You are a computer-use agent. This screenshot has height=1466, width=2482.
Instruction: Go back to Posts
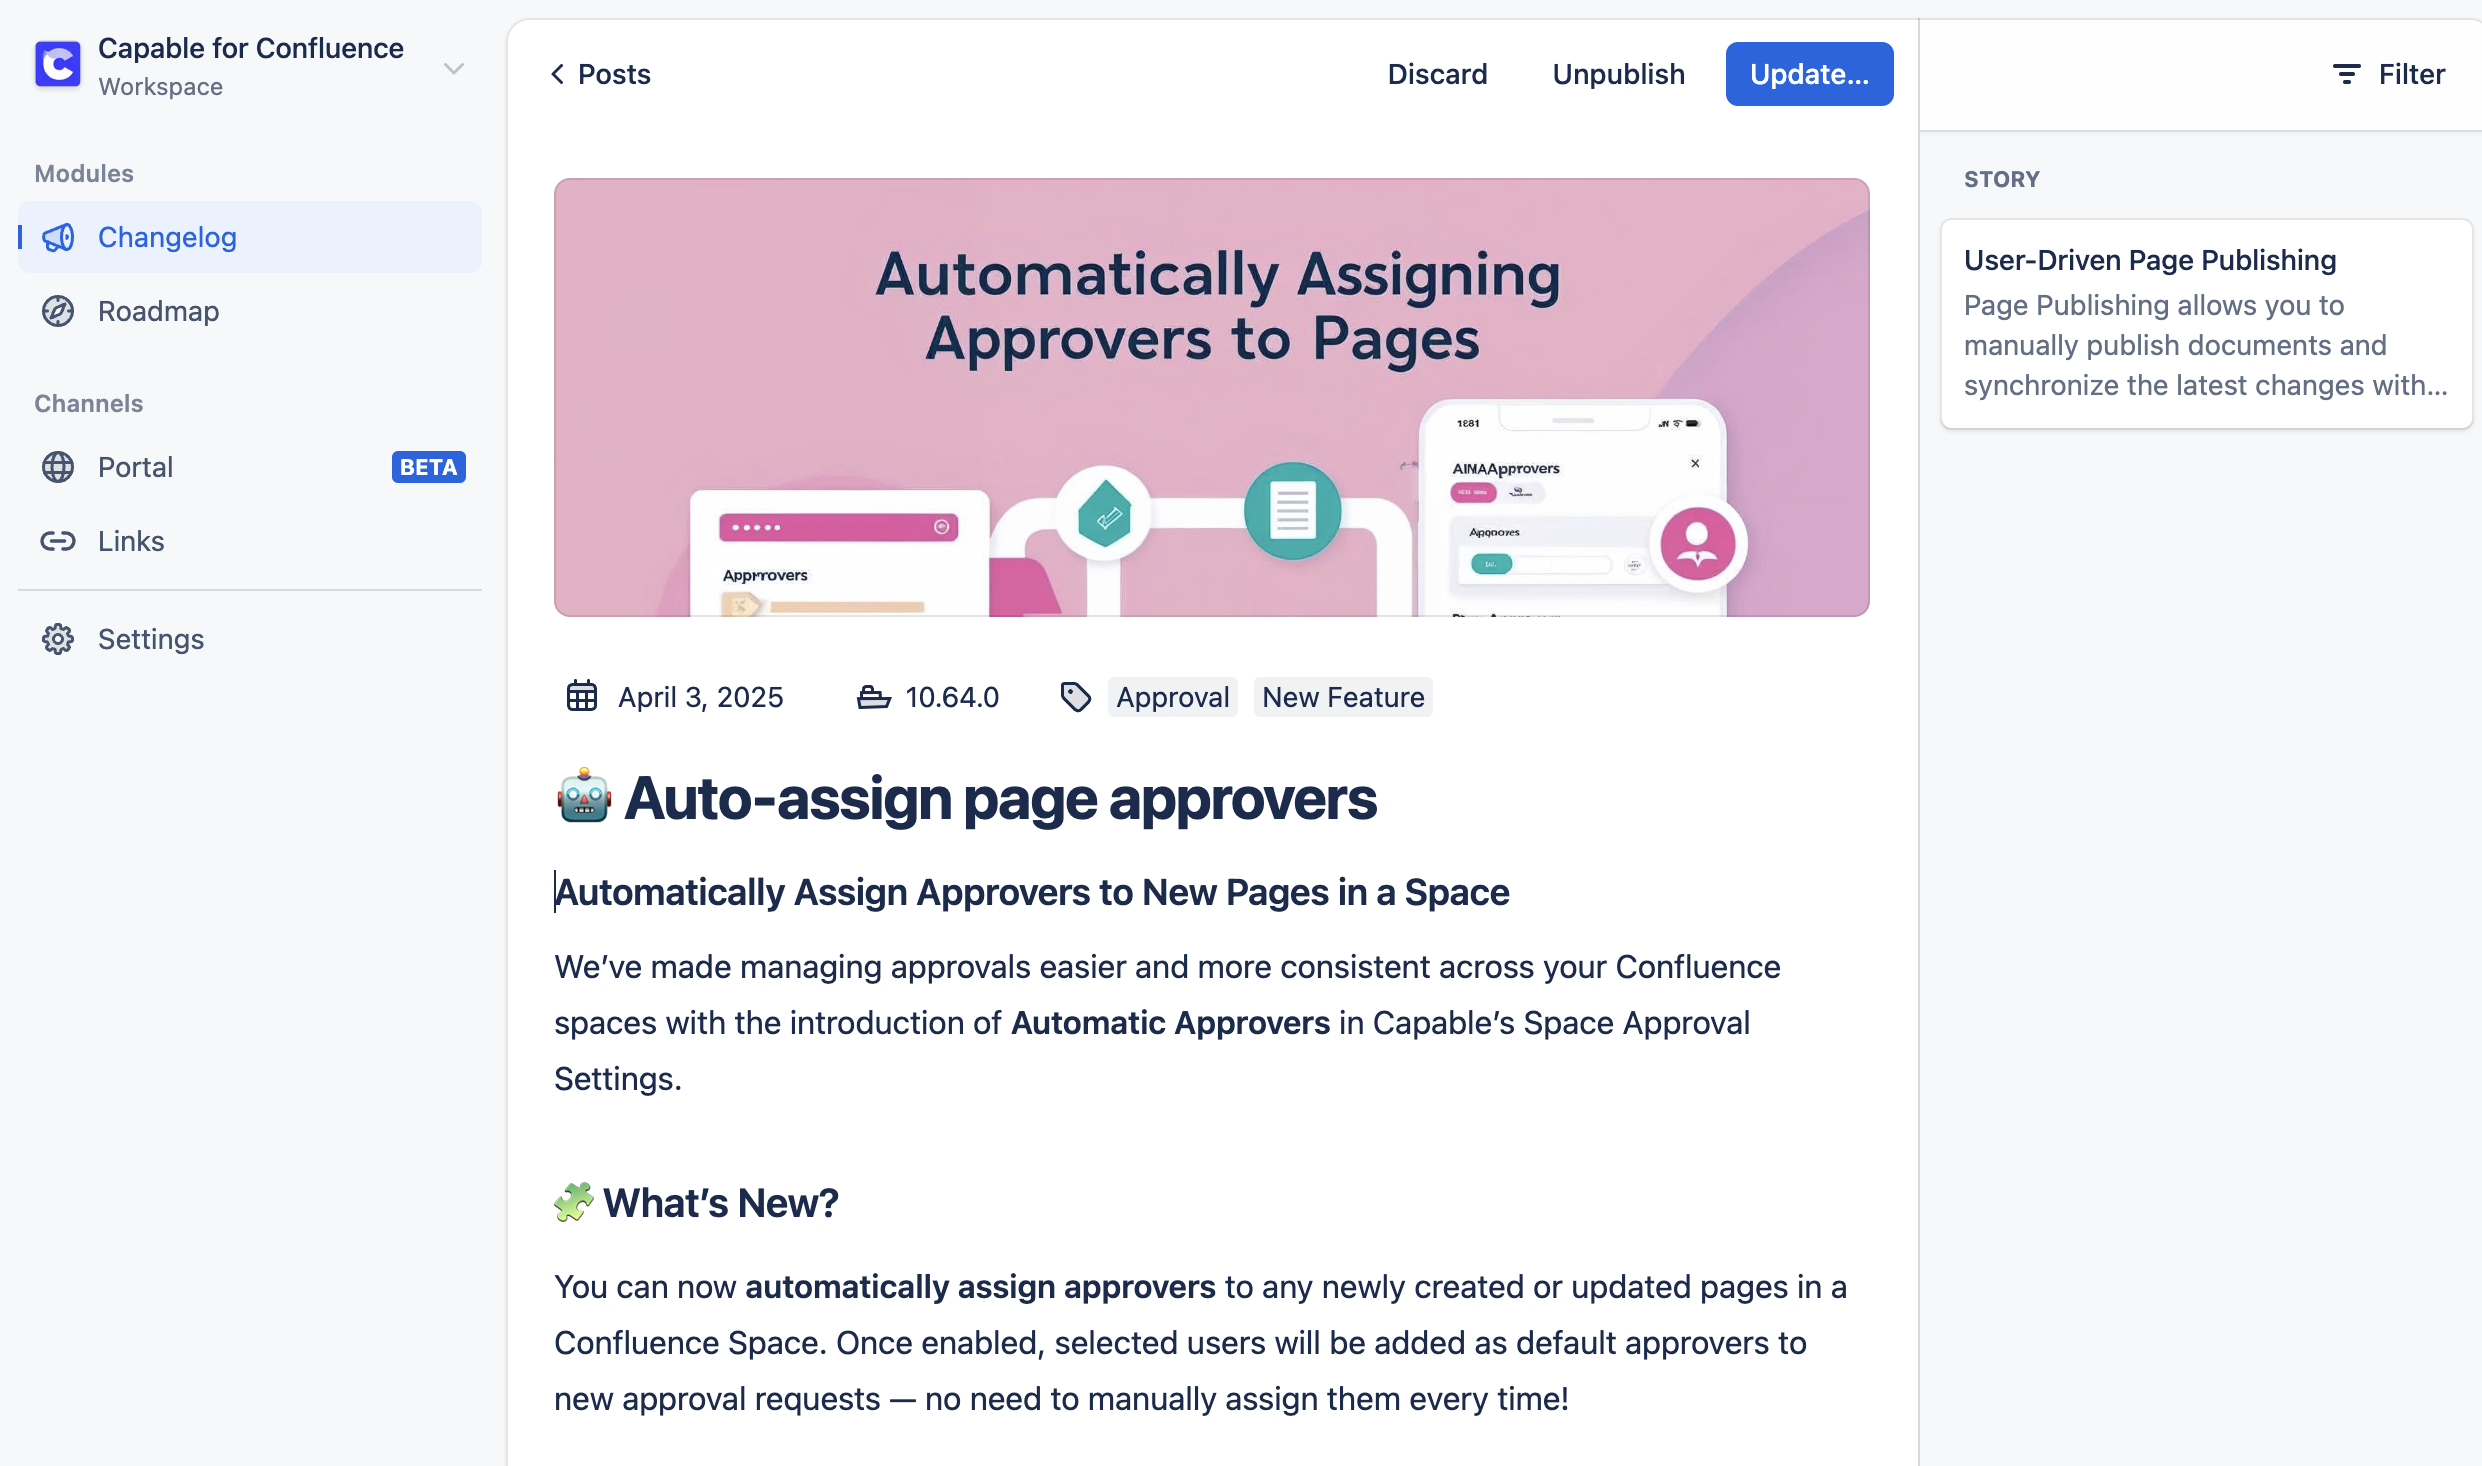[600, 74]
